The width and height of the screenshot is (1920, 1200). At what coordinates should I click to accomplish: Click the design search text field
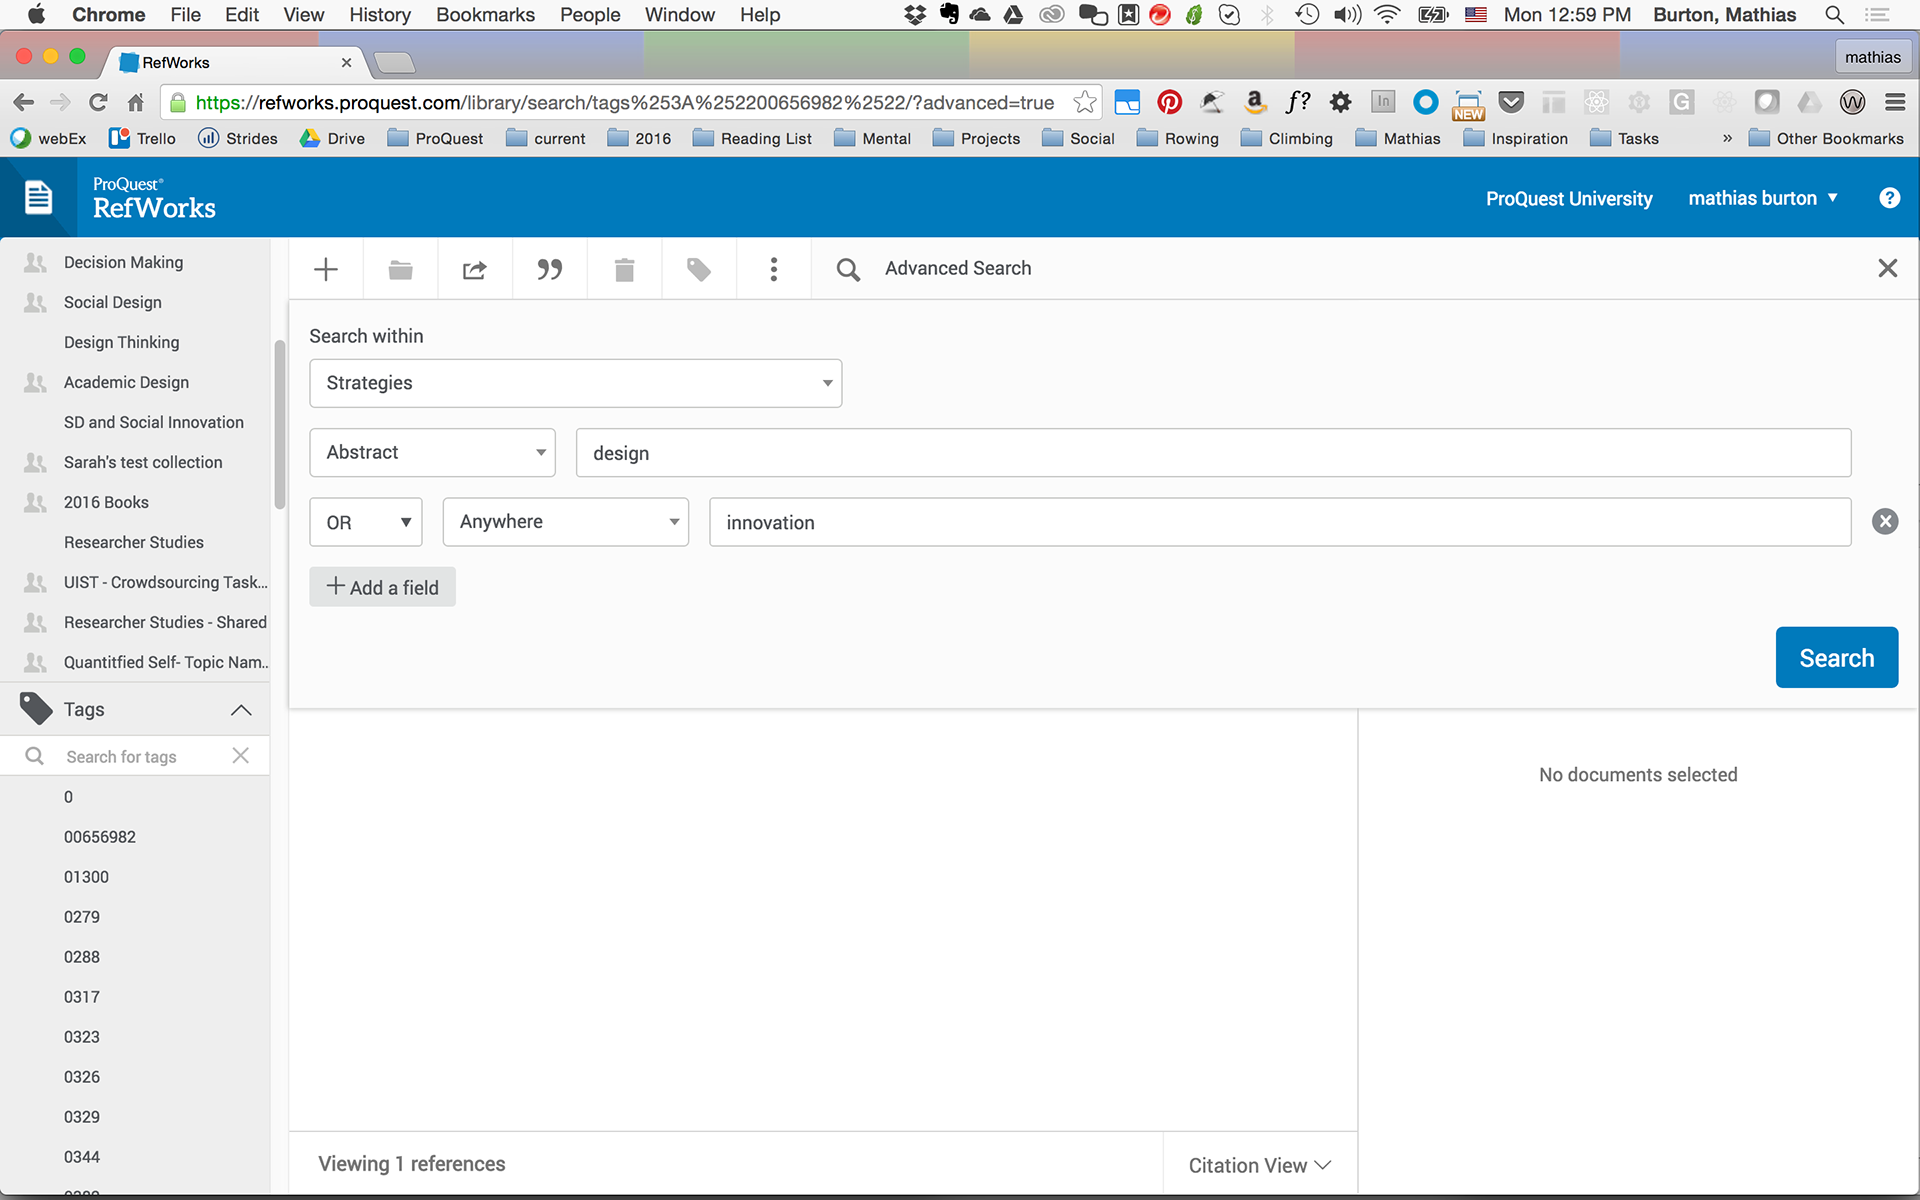[1212, 453]
